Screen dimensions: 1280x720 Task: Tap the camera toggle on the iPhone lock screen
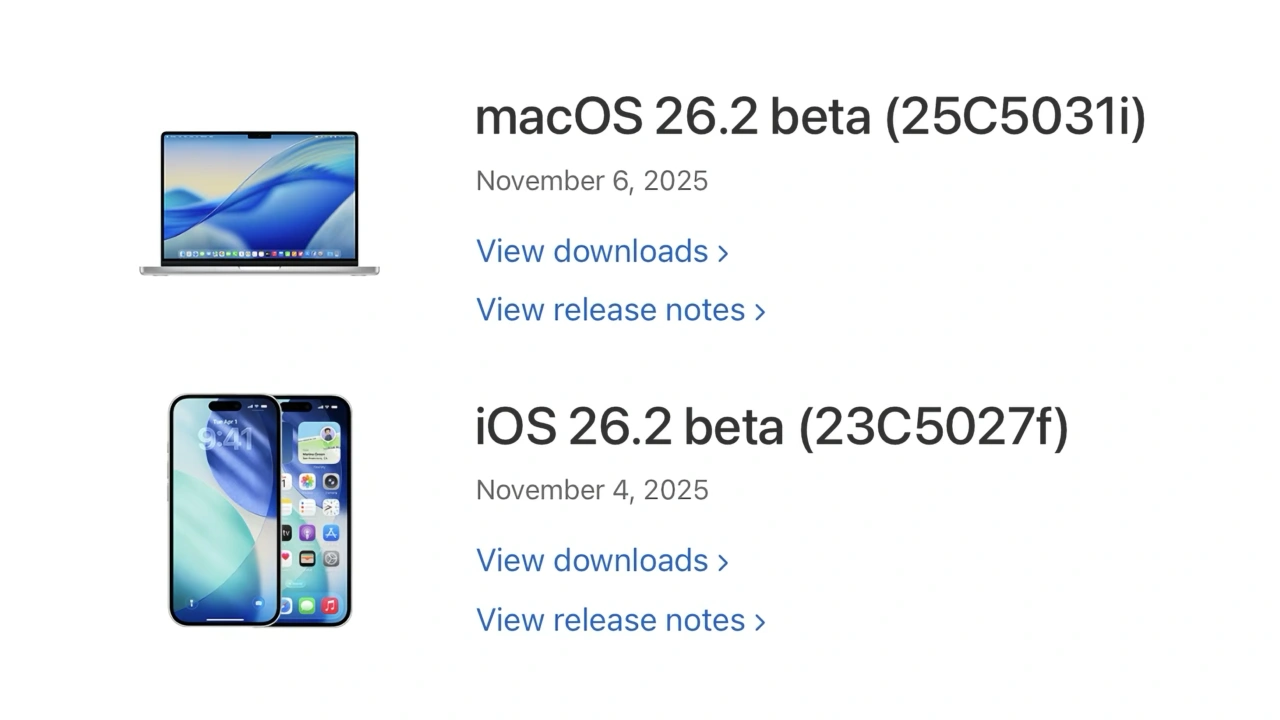pos(257,603)
